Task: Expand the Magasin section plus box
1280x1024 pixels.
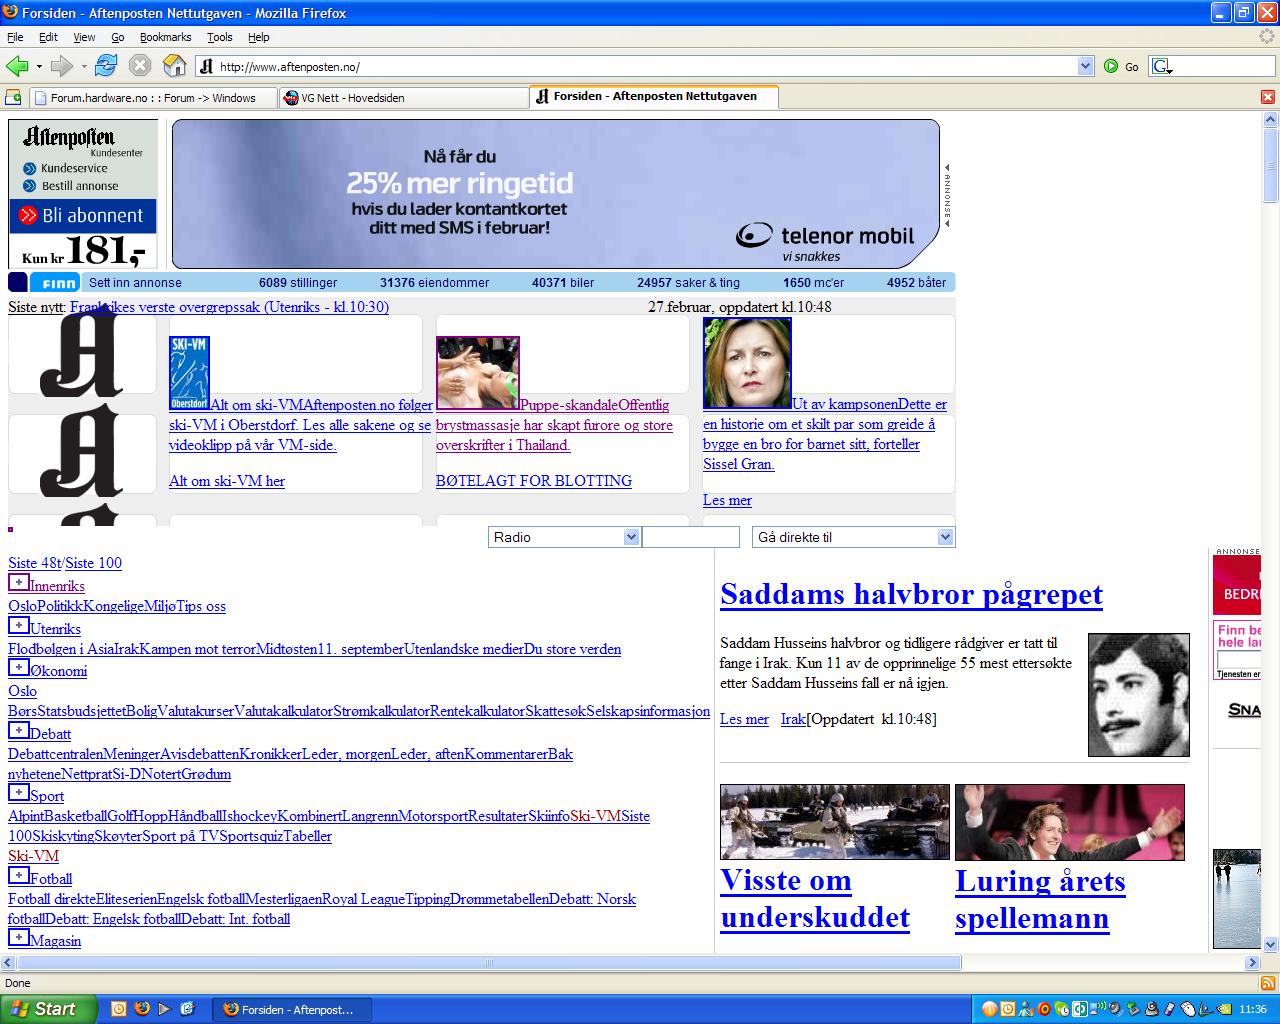Action: pos(18,937)
